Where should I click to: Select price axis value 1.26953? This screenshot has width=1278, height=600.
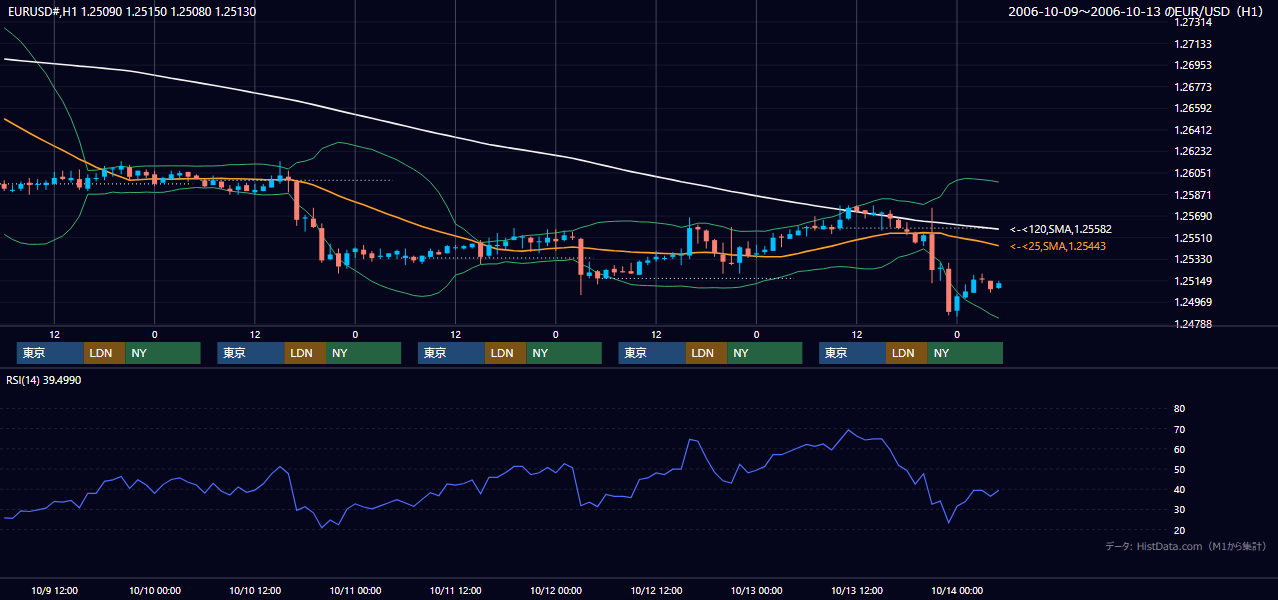click(1193, 65)
